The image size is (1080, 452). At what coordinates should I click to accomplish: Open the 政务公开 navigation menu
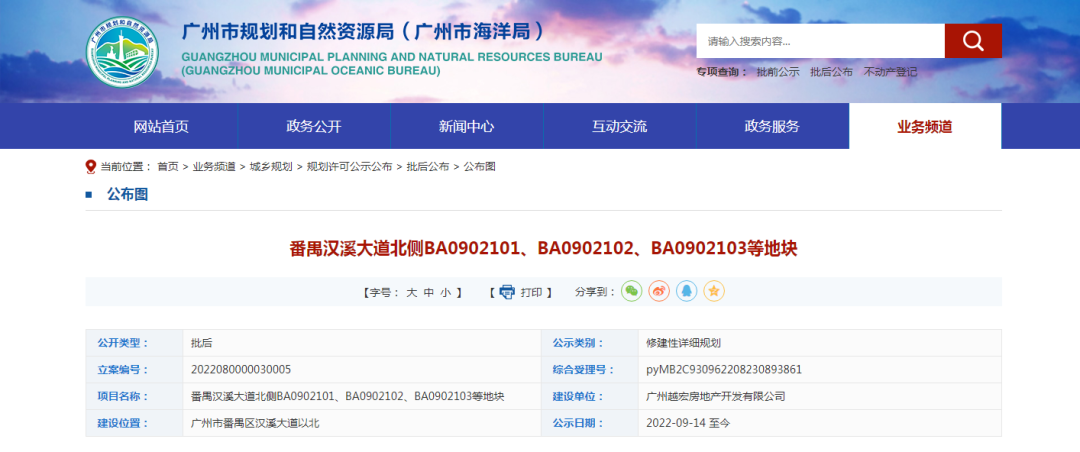tap(313, 126)
